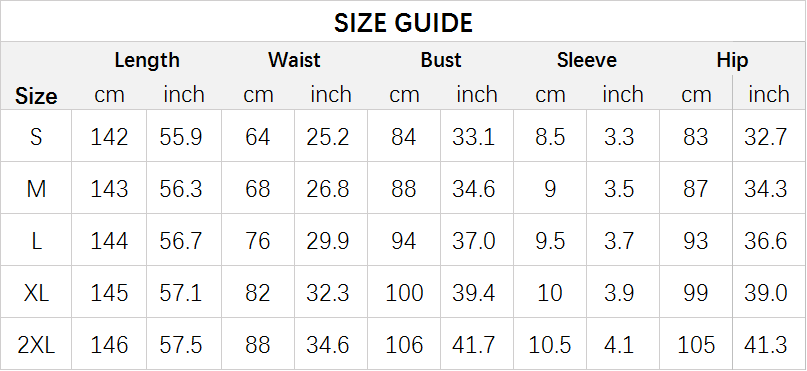807x371 pixels.
Task: Select the S size row label
Action: (x=36, y=137)
